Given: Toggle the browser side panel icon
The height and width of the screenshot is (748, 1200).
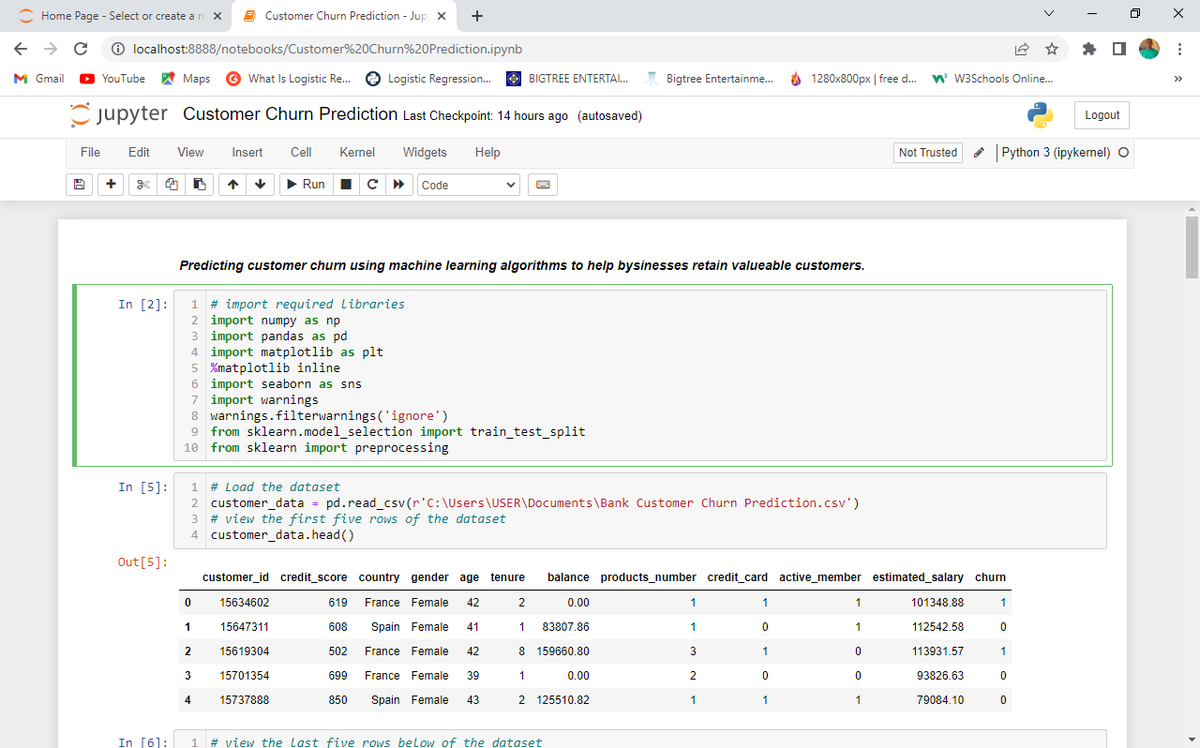Looking at the screenshot, I should coord(1117,49).
